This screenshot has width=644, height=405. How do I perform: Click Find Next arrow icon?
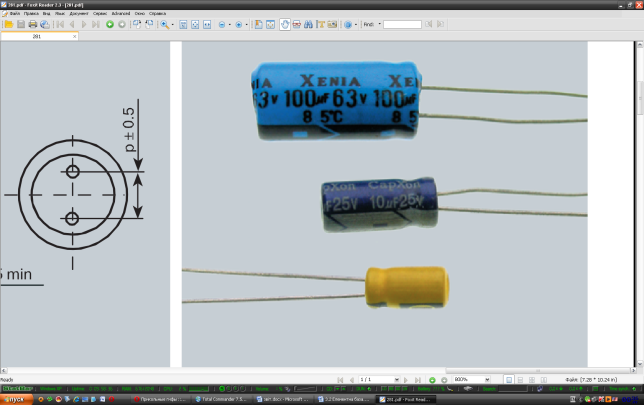tap(440, 24)
